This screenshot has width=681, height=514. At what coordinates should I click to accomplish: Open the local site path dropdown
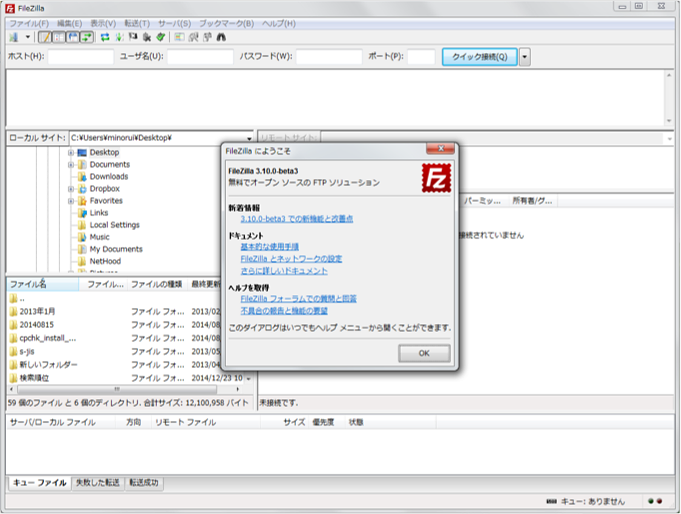249,139
